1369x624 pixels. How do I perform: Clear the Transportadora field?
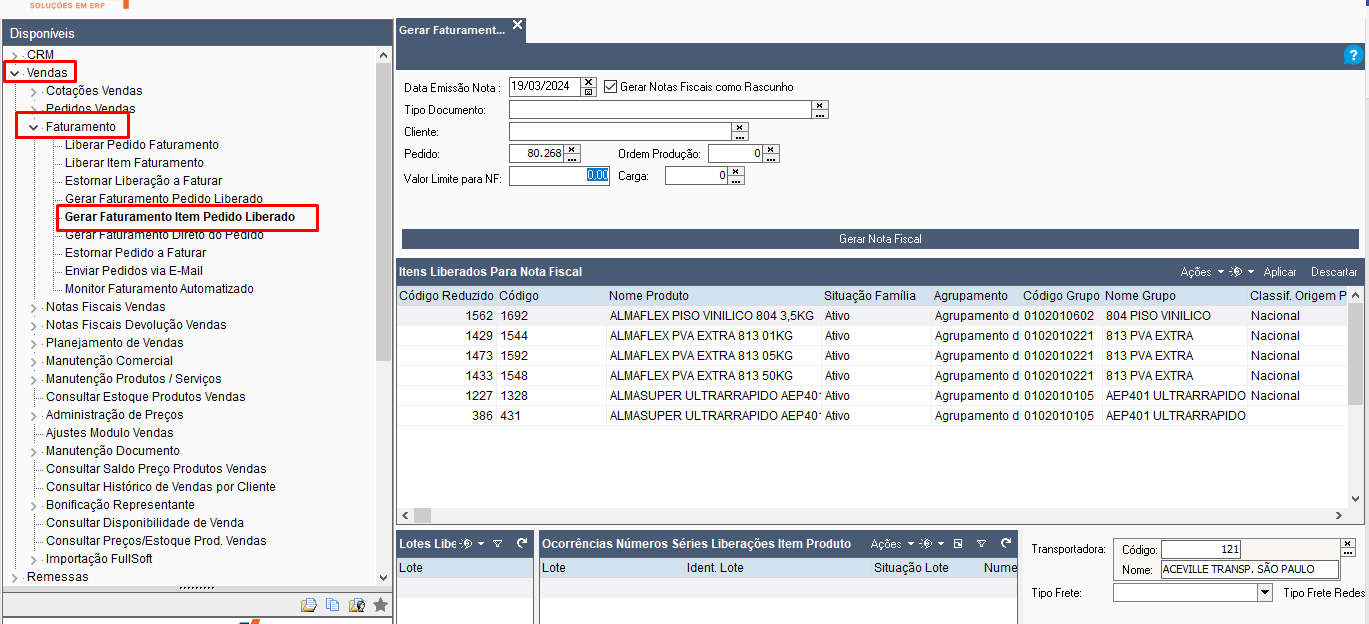click(x=1348, y=544)
